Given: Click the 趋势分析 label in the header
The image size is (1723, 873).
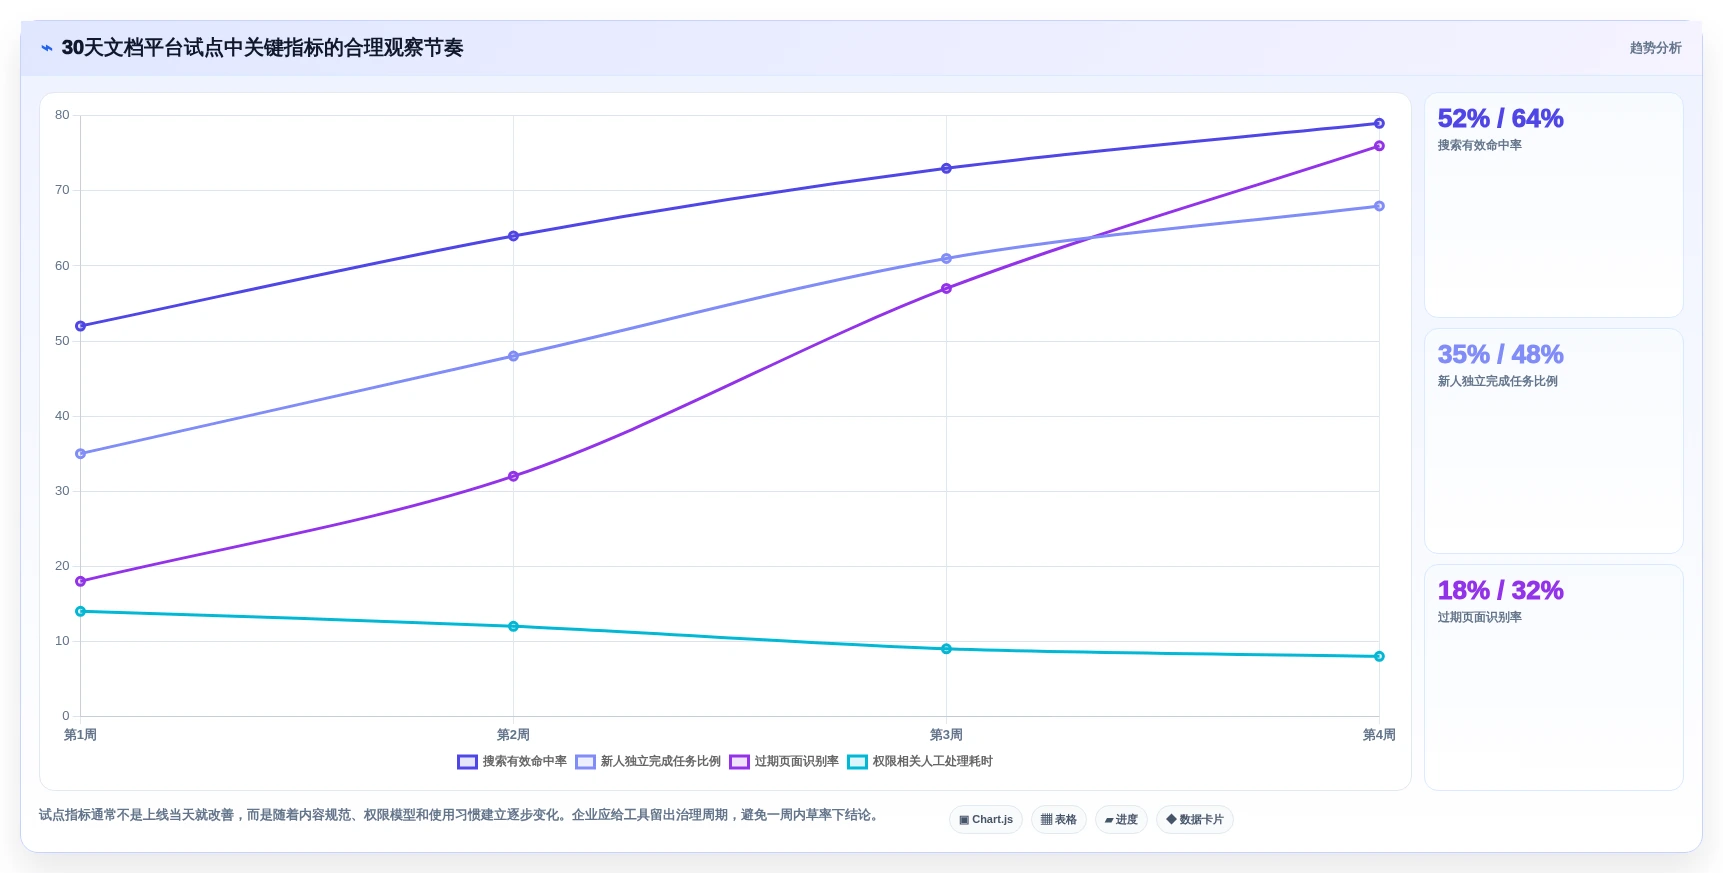Looking at the screenshot, I should [1655, 48].
